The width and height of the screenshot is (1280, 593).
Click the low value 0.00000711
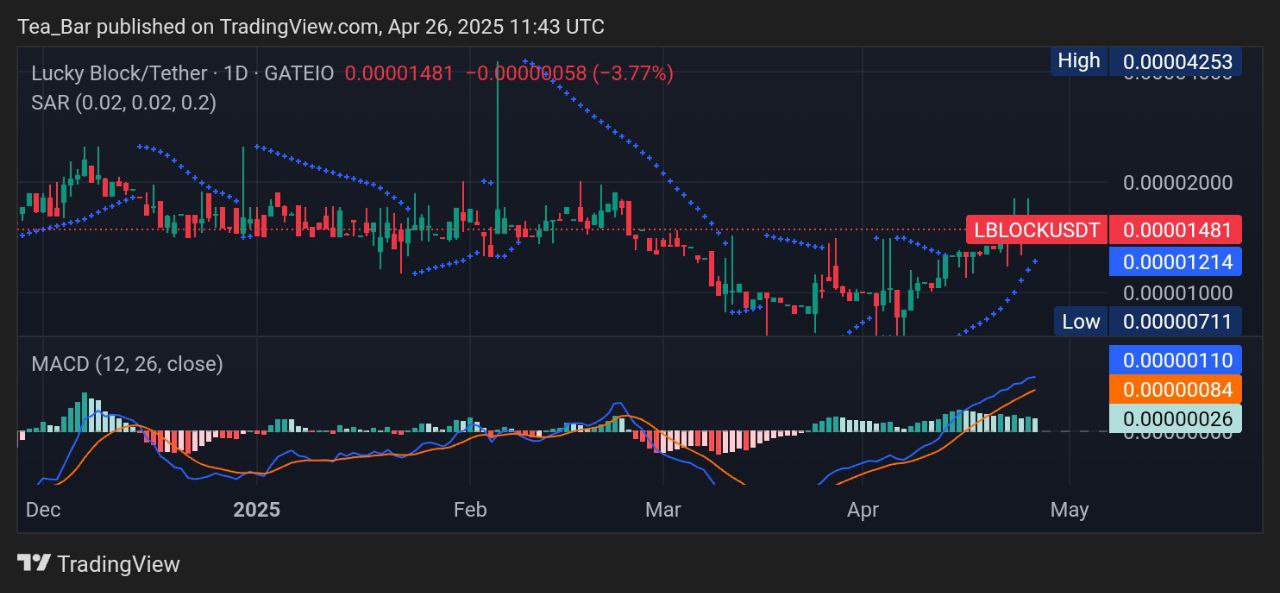pyautogui.click(x=1177, y=321)
